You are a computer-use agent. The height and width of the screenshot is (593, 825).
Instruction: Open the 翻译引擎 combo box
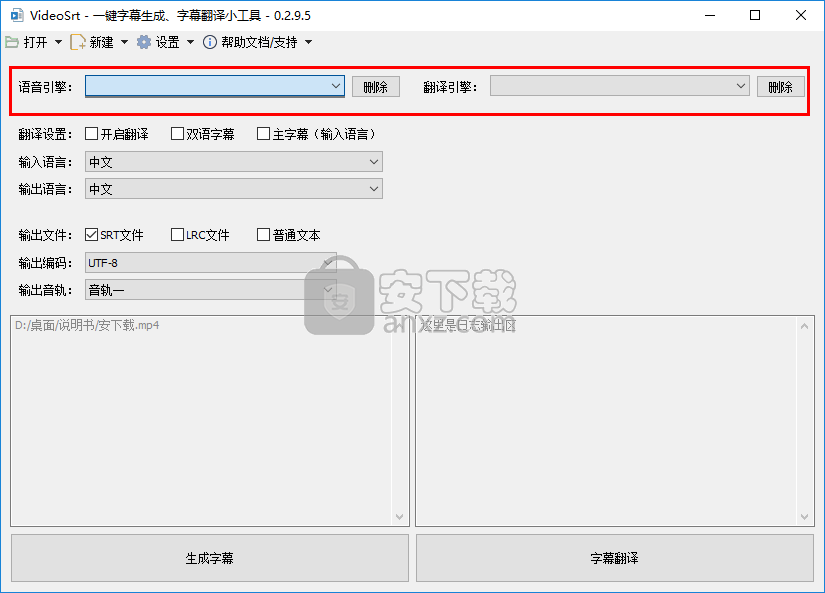[x=620, y=86]
